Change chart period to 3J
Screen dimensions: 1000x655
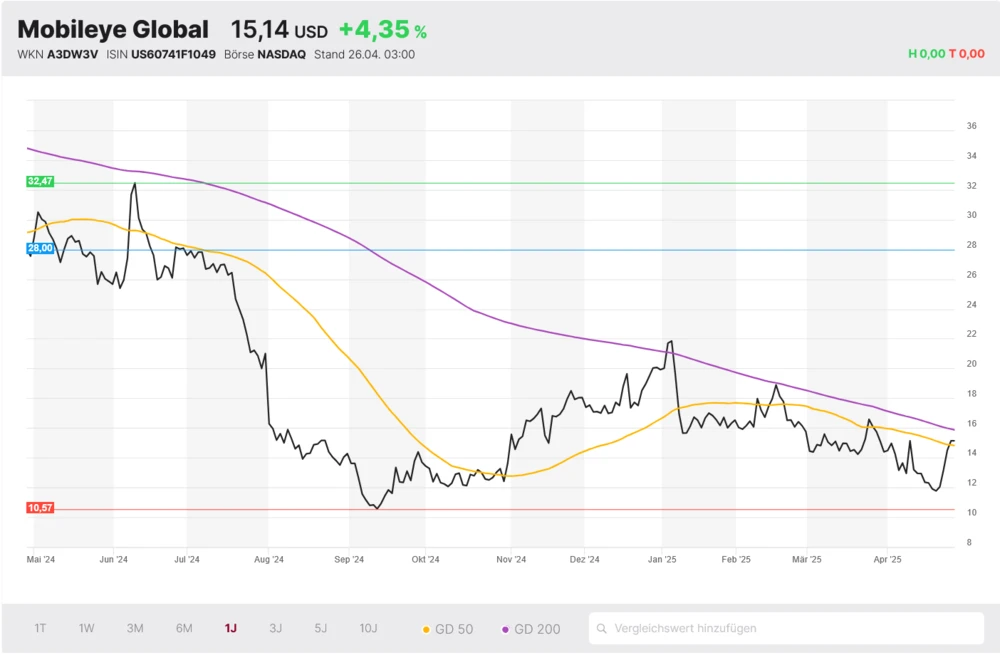[276, 629]
